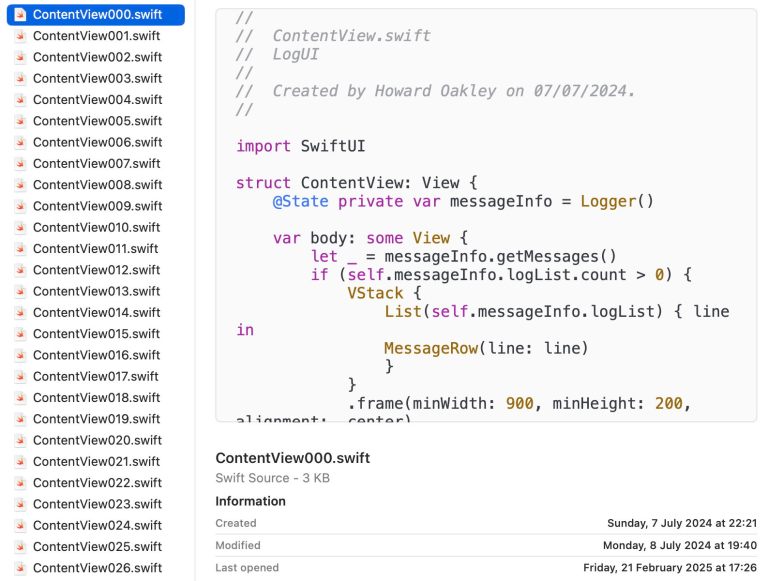
Task: Click the Swift icon beside ContentView004.swift
Action: click(x=20, y=100)
